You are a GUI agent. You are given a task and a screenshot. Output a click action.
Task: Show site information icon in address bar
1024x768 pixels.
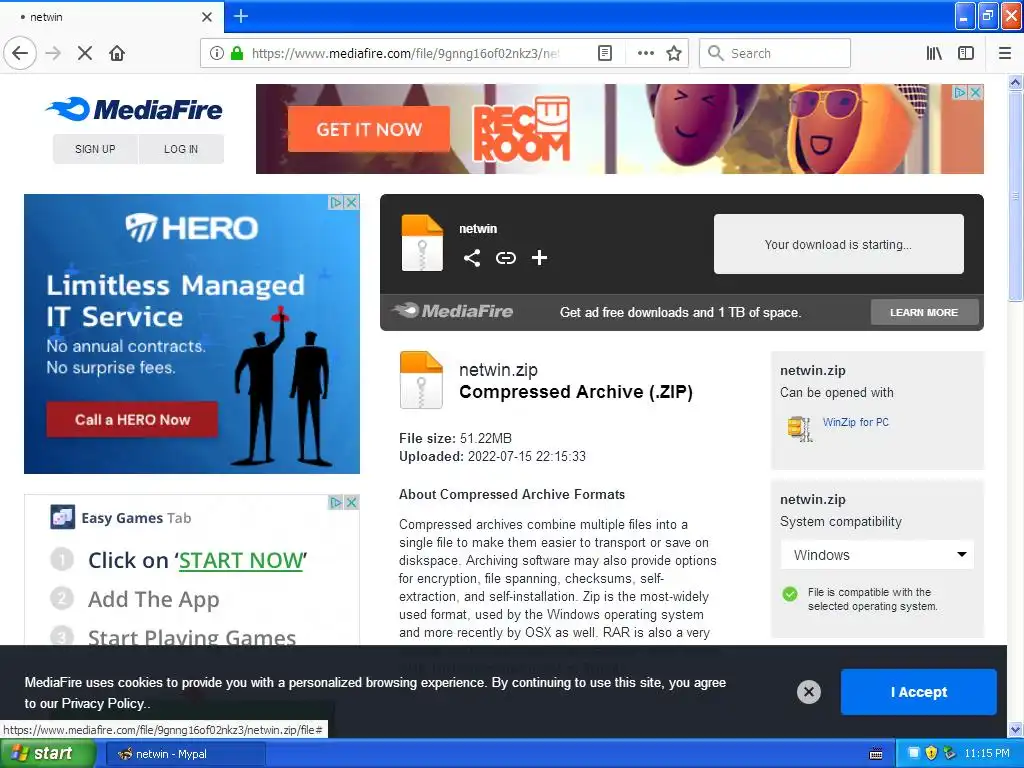217,53
